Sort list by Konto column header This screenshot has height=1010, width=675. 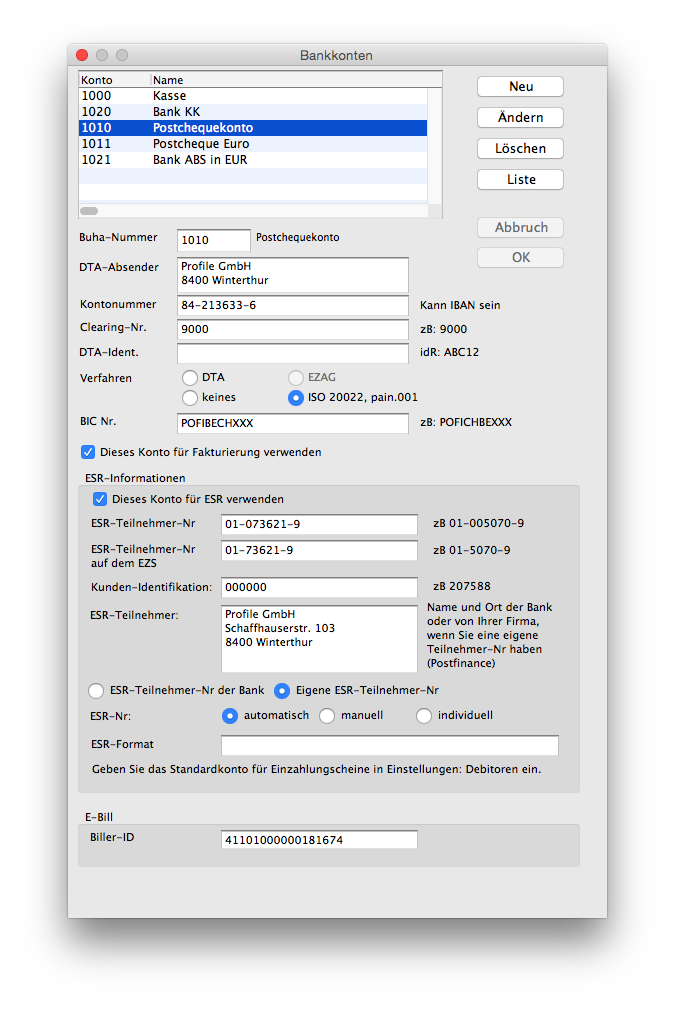(x=113, y=80)
